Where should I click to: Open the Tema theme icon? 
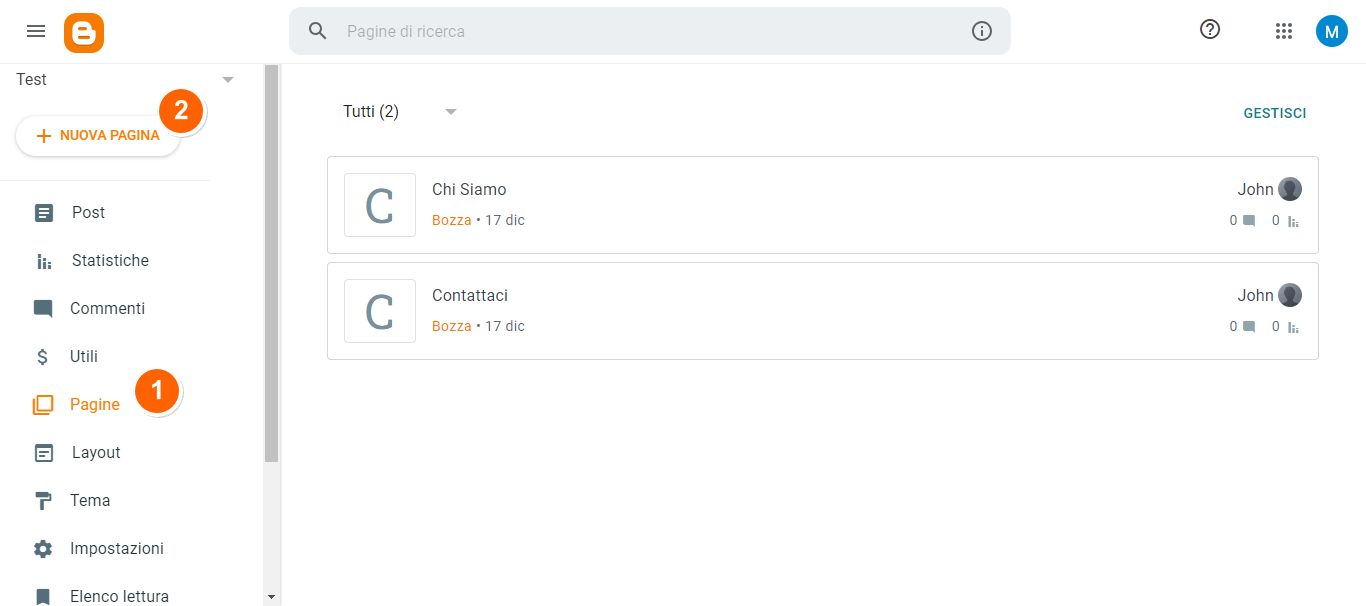tap(44, 500)
